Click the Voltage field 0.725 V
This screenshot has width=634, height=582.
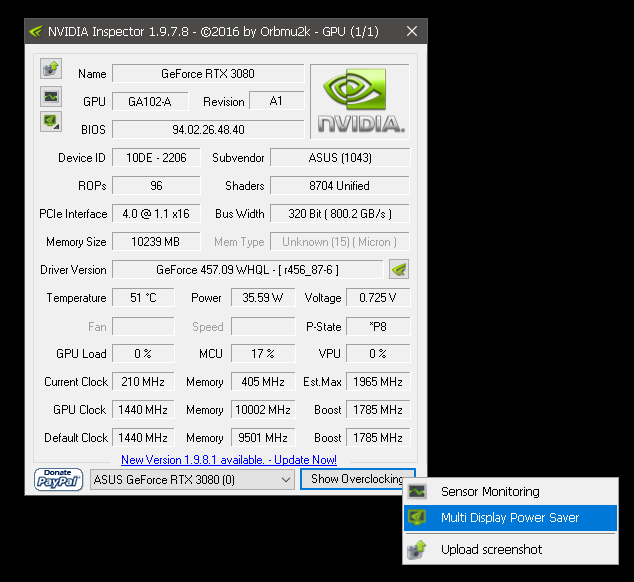pos(378,298)
